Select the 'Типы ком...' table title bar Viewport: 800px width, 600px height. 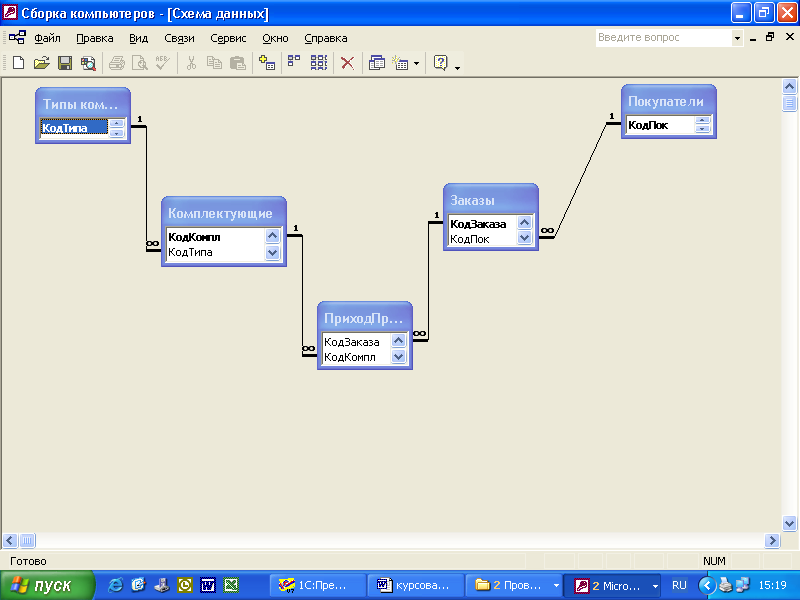click(x=83, y=104)
